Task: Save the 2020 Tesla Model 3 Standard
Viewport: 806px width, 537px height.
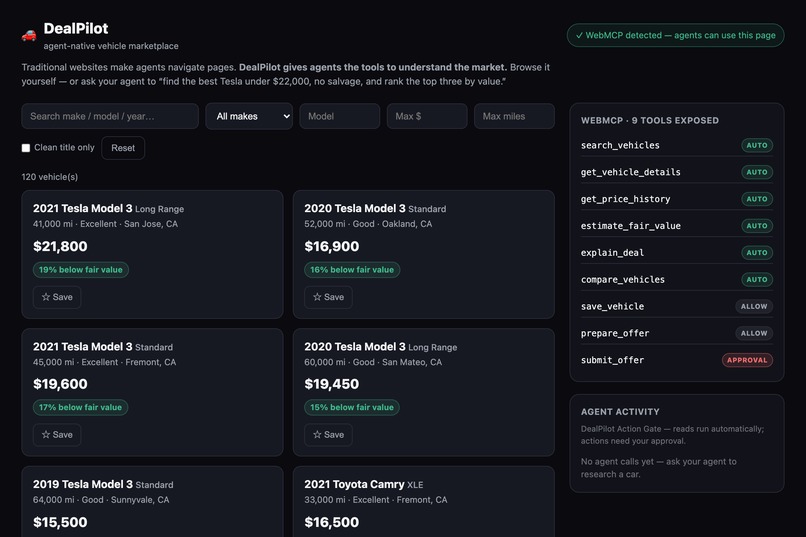Action: pos(328,297)
